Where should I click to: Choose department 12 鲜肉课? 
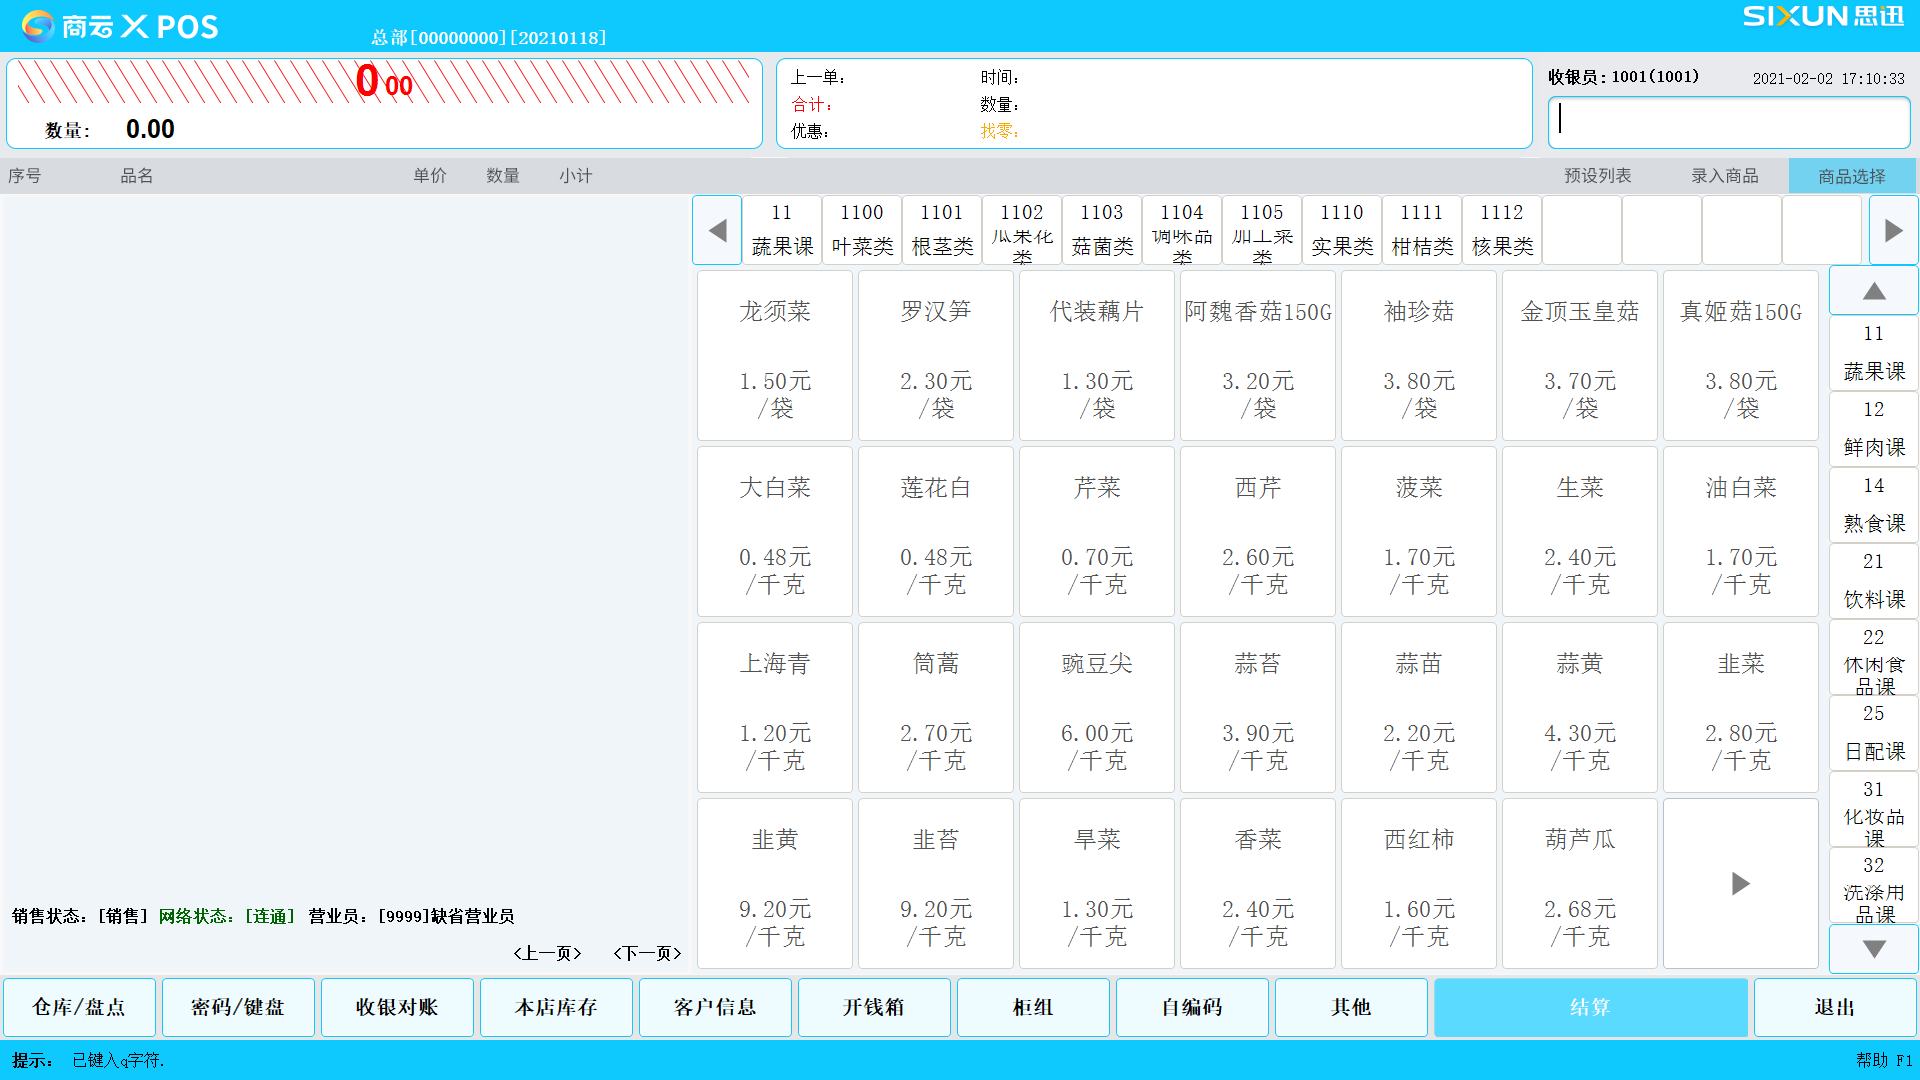[x=1874, y=428]
